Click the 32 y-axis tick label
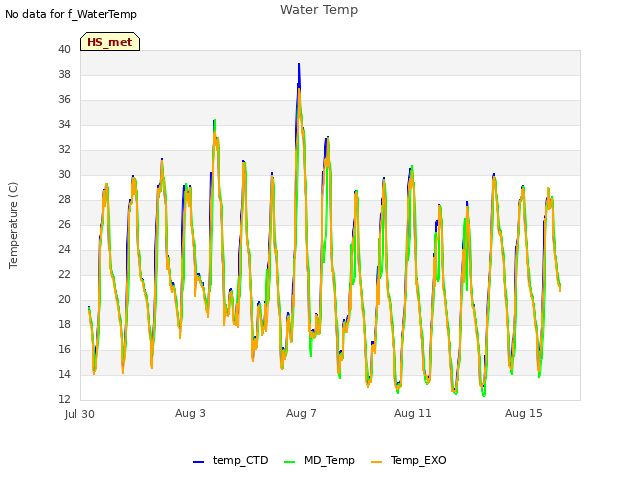The height and width of the screenshot is (480, 640). (x=64, y=149)
